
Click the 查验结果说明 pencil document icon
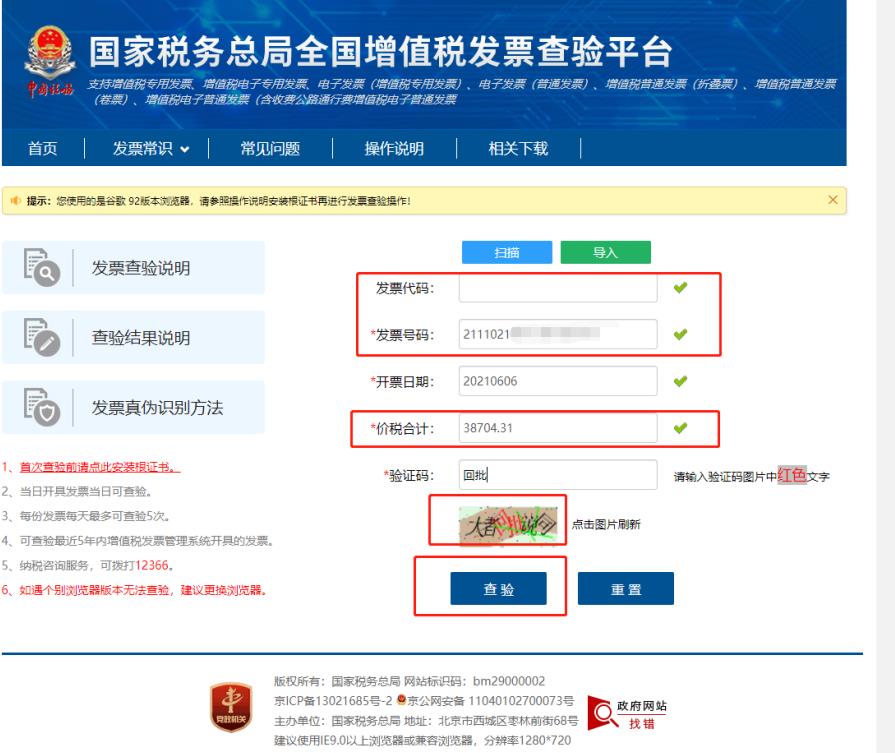pyautogui.click(x=40, y=339)
